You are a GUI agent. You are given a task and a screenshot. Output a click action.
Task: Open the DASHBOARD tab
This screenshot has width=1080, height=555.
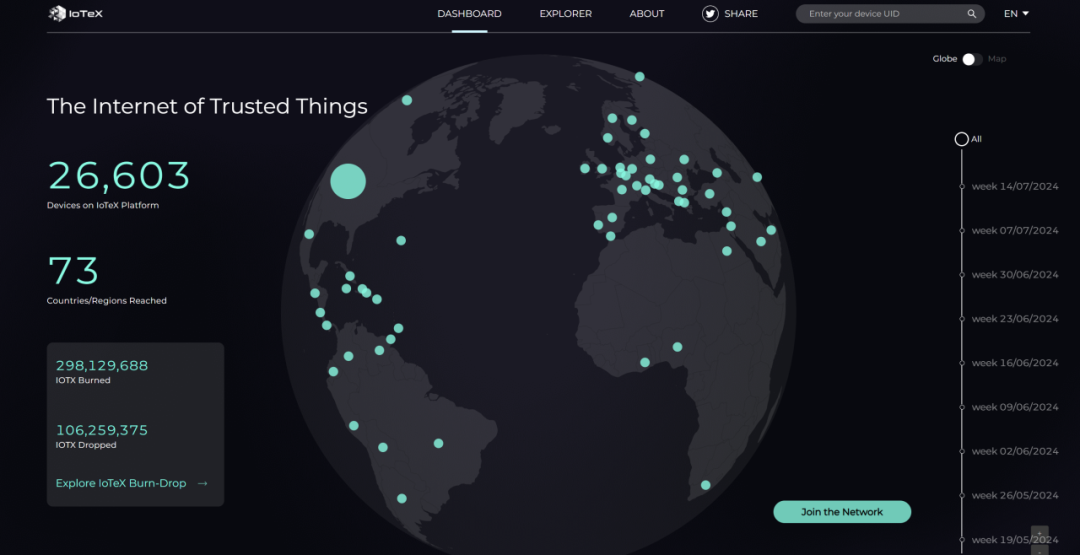(x=469, y=14)
